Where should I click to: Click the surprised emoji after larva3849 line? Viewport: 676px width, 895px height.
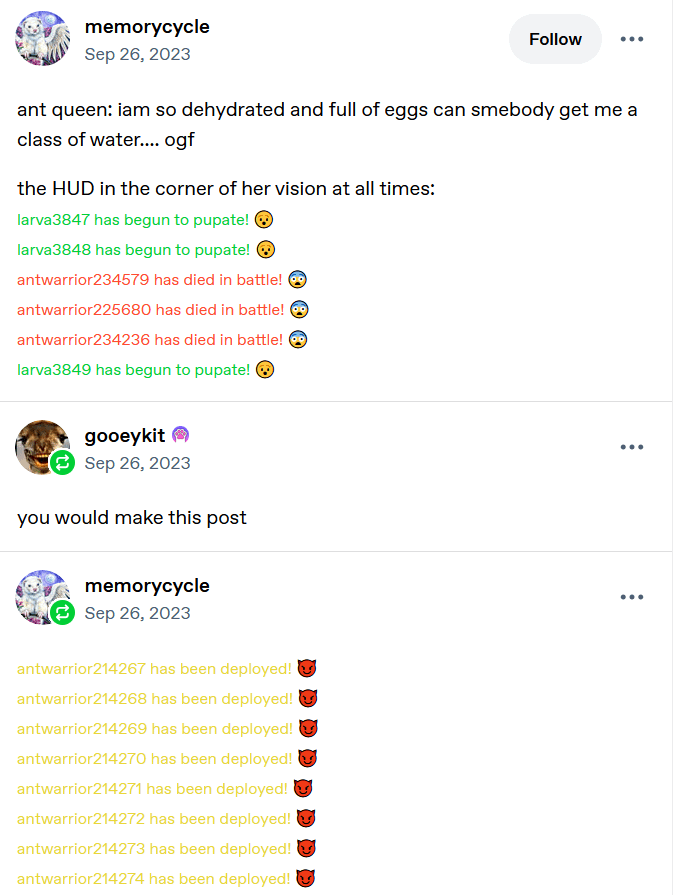click(x=264, y=369)
